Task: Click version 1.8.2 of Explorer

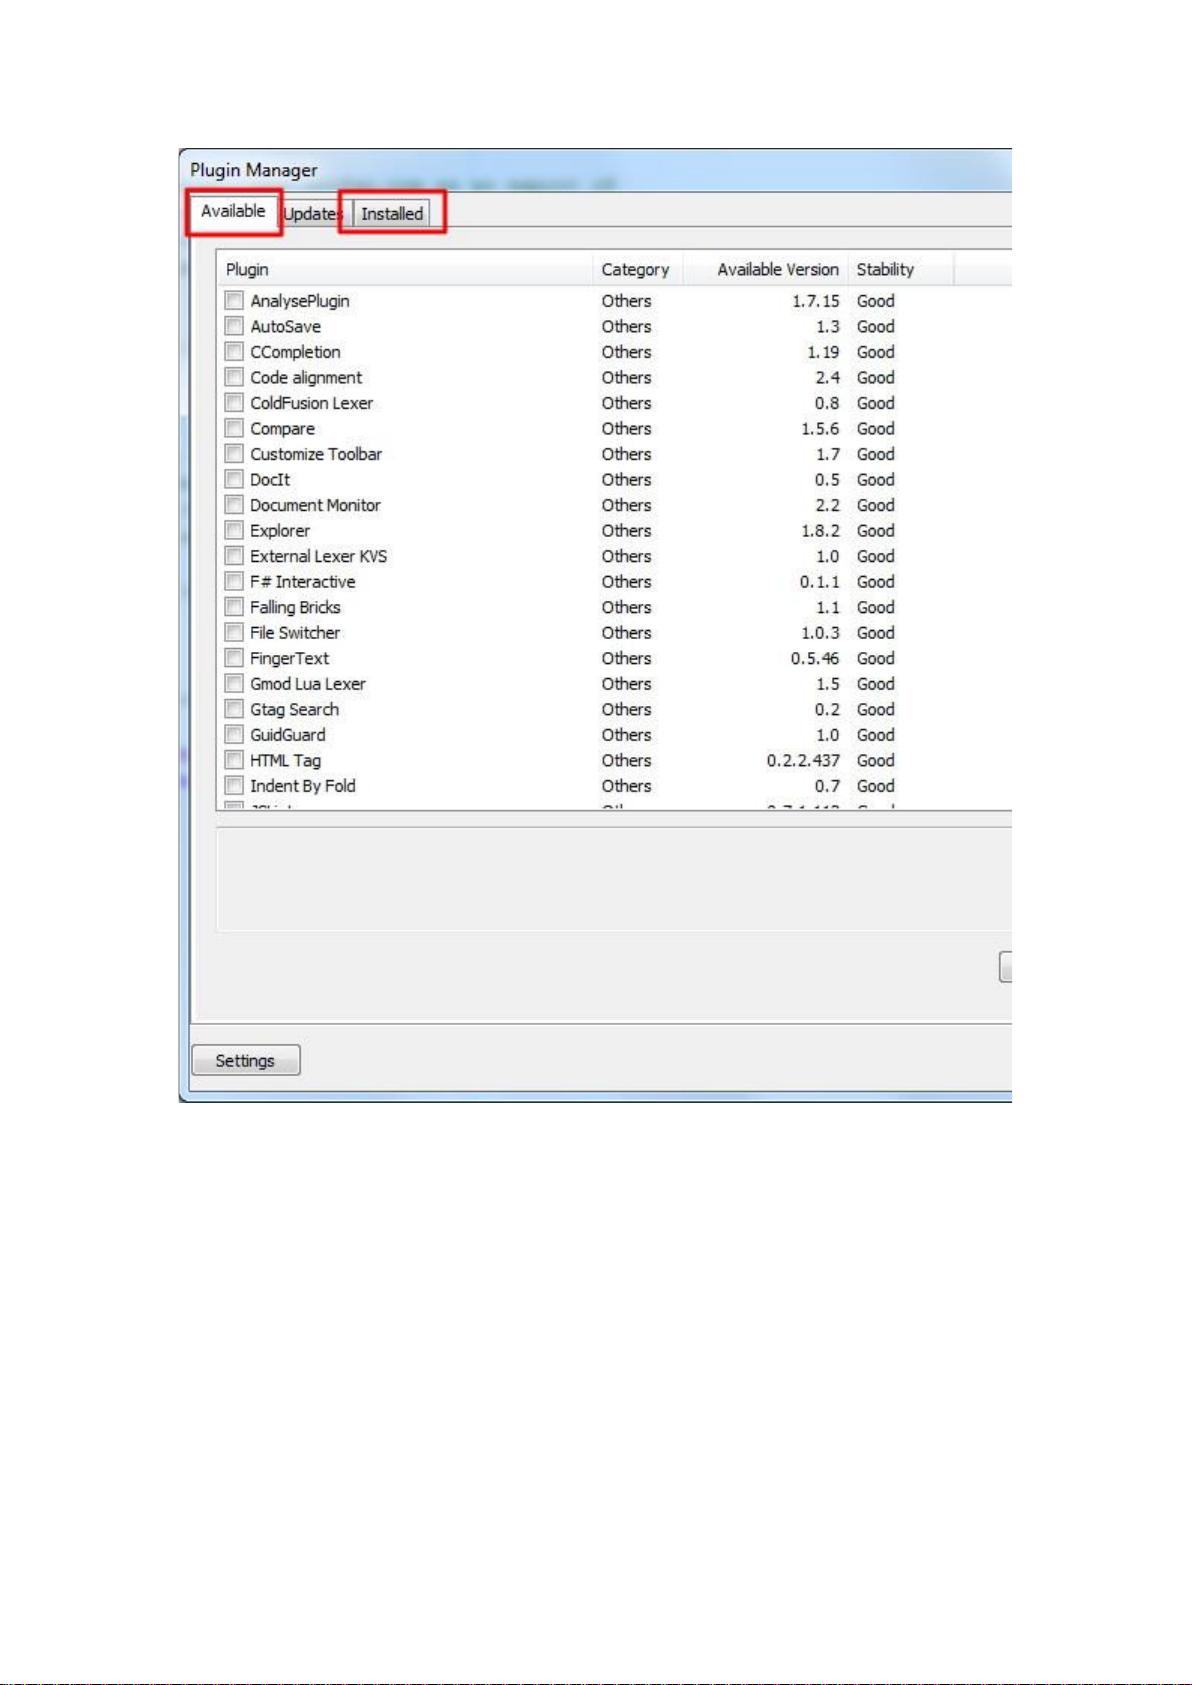Action: pyautogui.click(x=820, y=531)
